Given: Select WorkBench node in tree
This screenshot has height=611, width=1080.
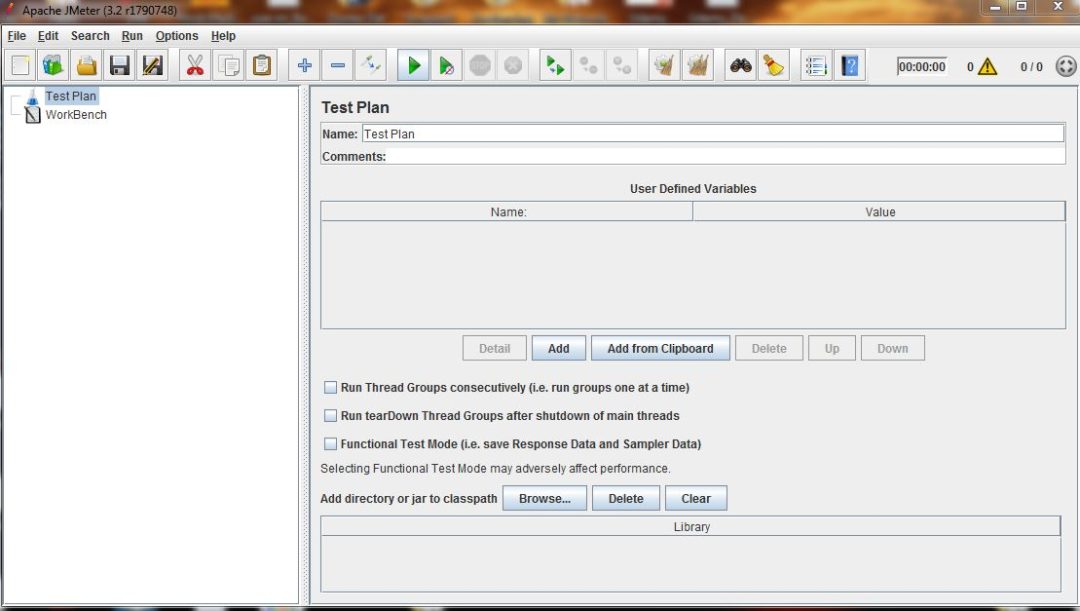Looking at the screenshot, I should (76, 115).
